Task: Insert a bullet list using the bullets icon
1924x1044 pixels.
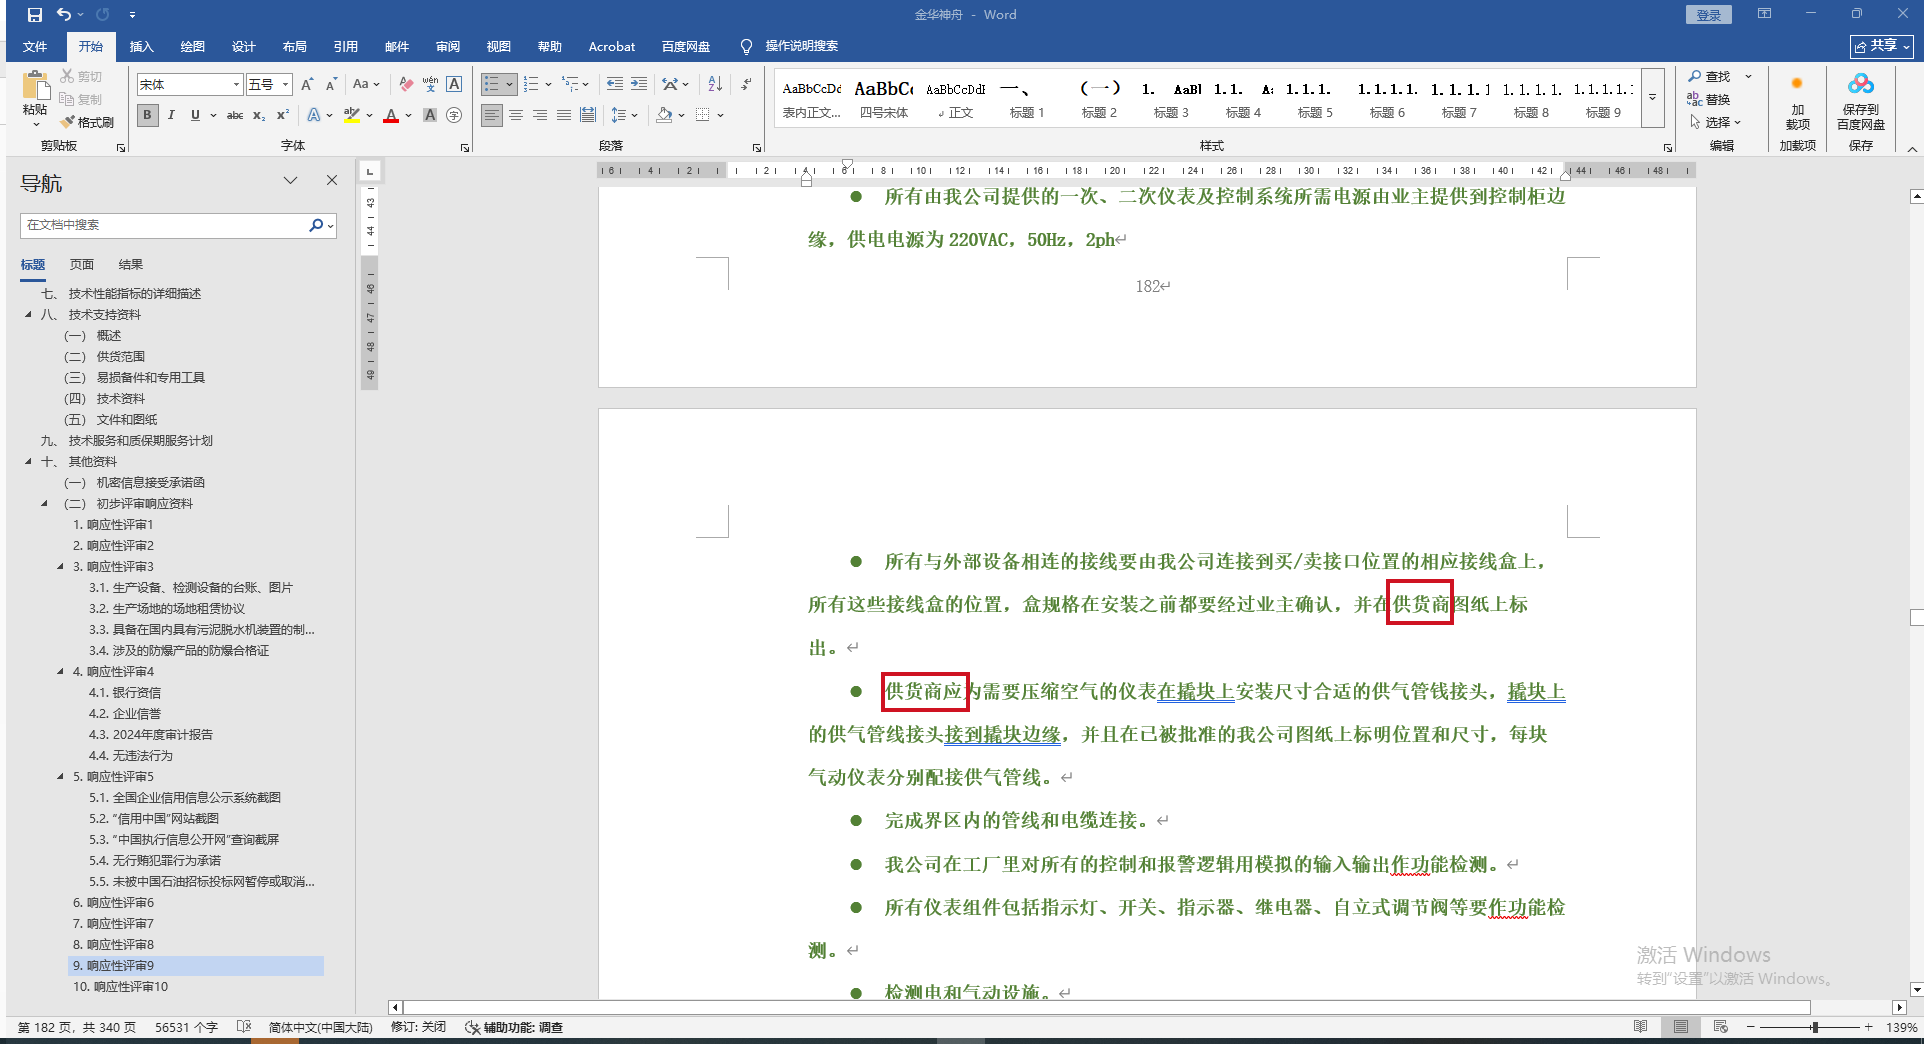Action: pos(491,85)
